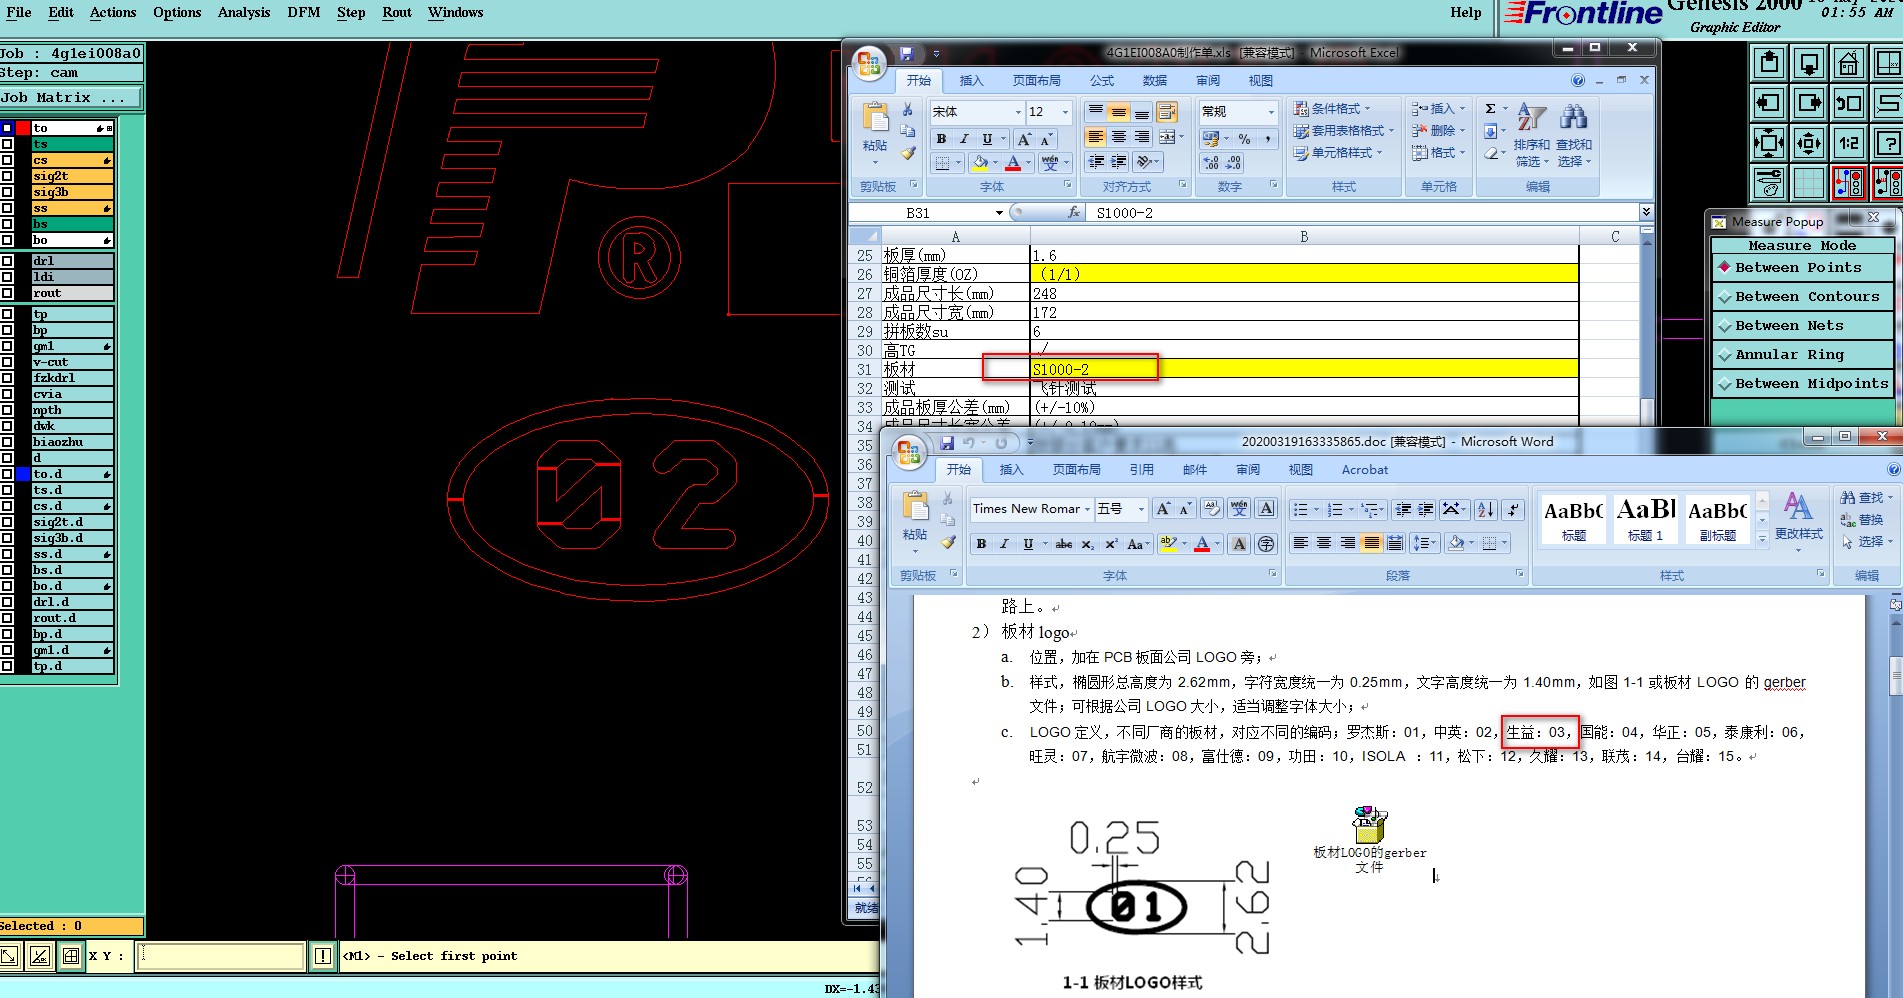Click the Word superscript icon
1903x998 pixels.
coord(1111,544)
